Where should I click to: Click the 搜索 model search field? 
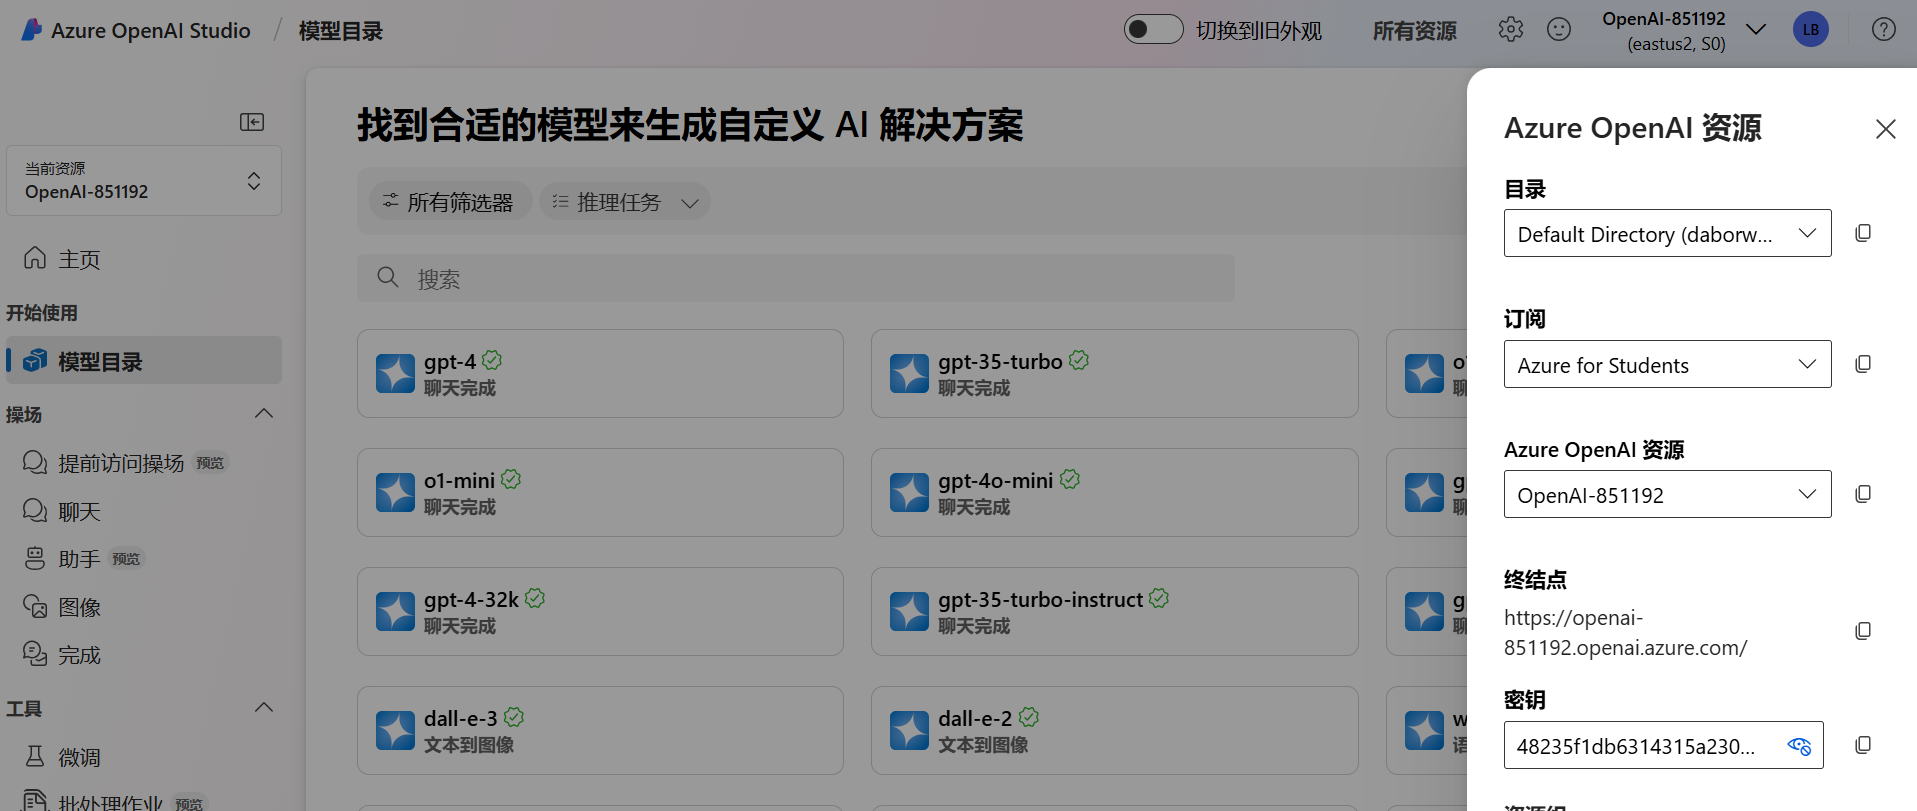(x=796, y=278)
